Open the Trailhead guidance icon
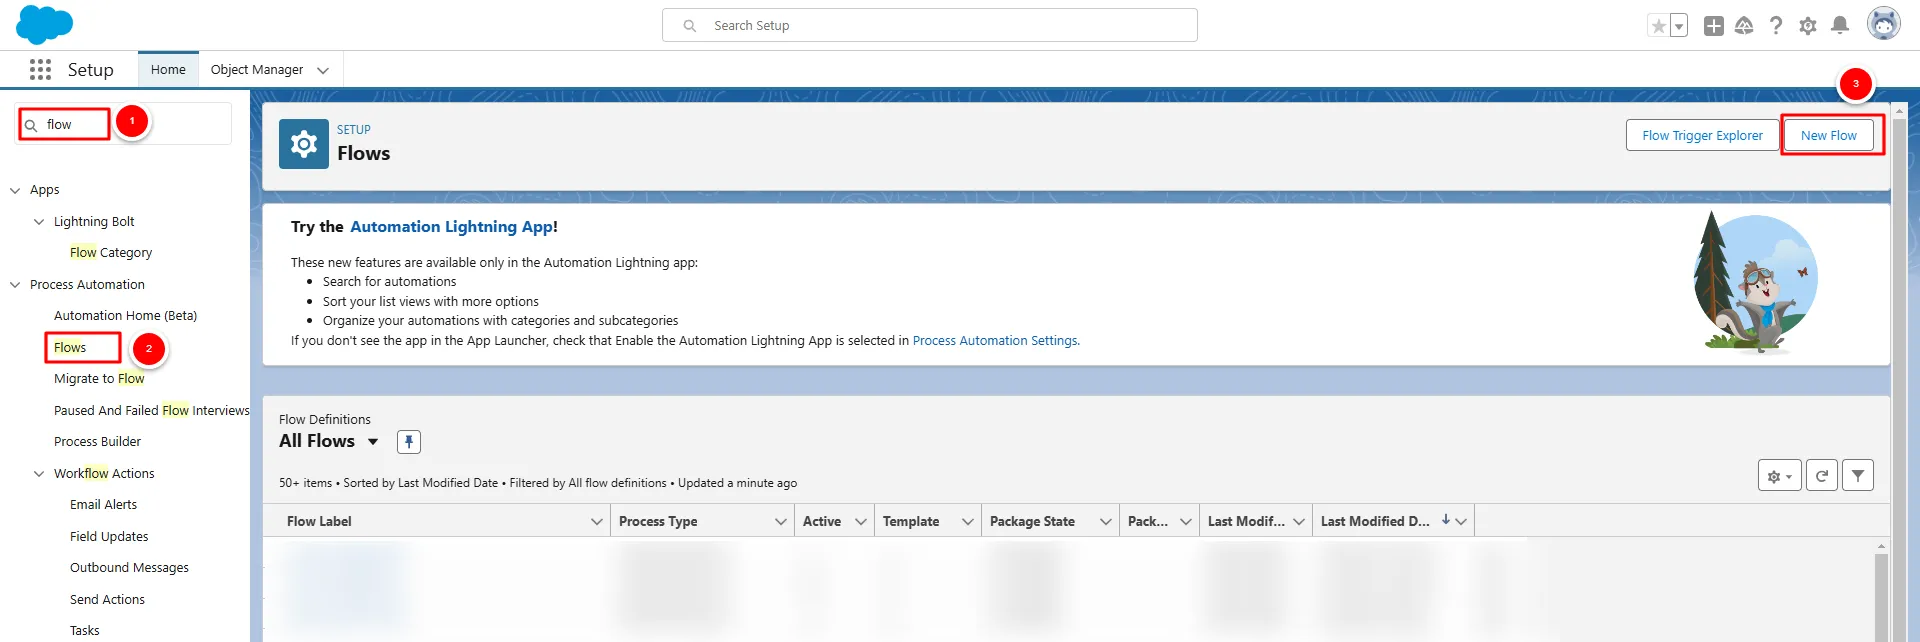This screenshot has width=1920, height=642. (1744, 26)
